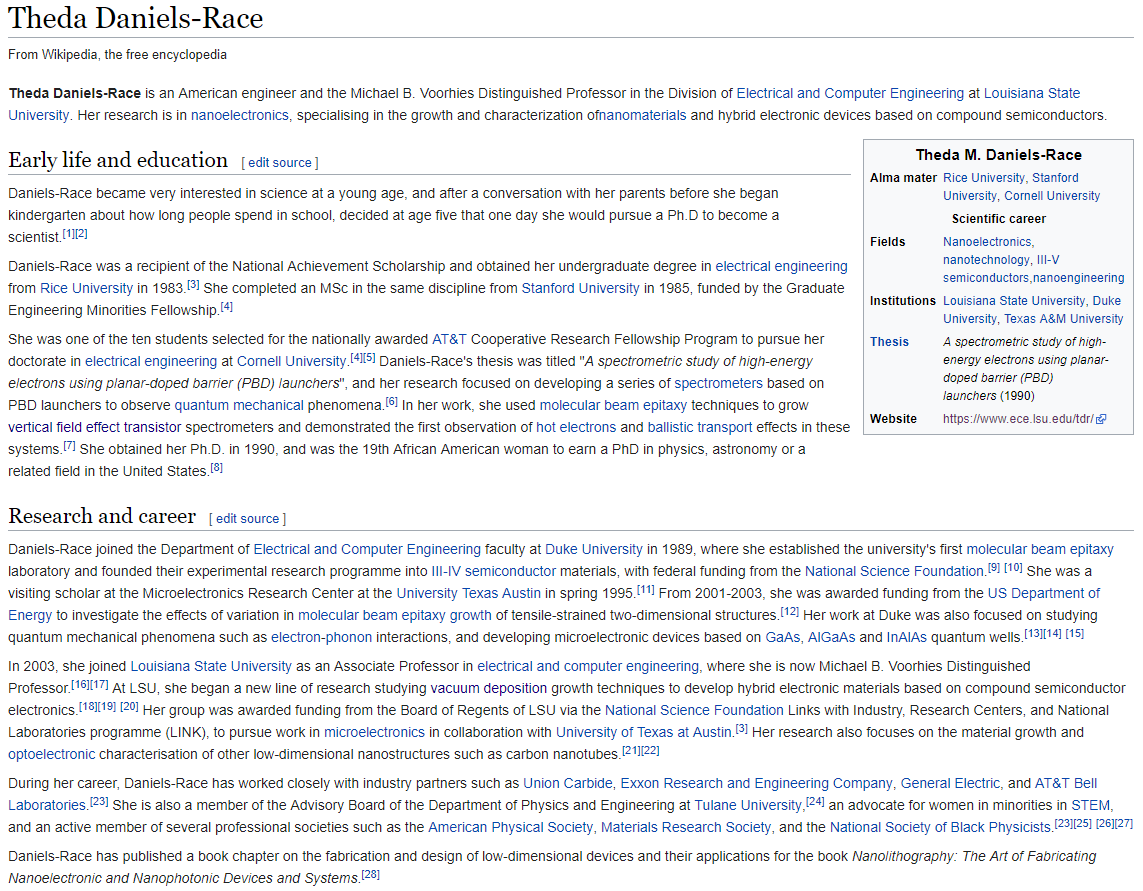Image resolution: width=1143 pixels, height=891 pixels.
Task: Open the Cornell University link in doctorate sentence
Action: (292, 361)
